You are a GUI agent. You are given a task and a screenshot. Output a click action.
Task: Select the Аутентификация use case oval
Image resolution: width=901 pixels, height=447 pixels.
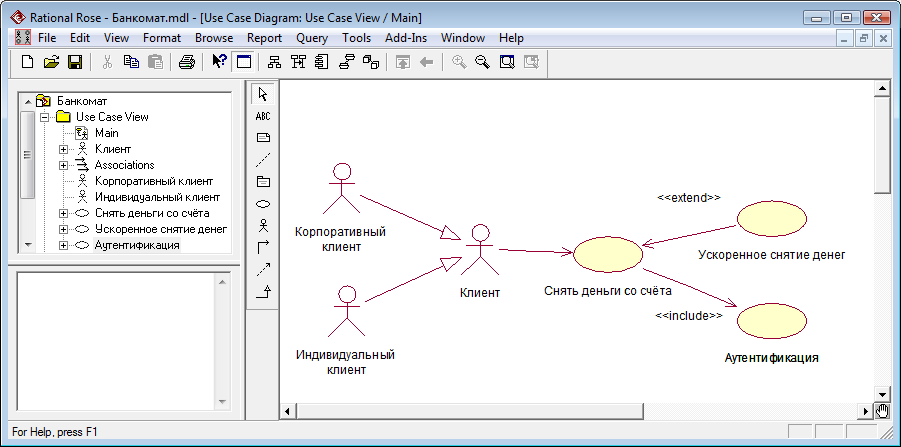772,322
